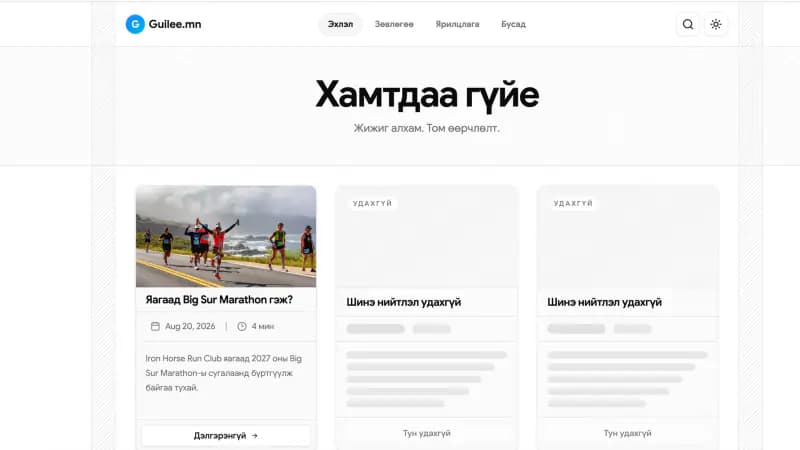Click the Guilee.mn site name
Image resolution: width=800 pixels, height=450 pixels.
point(175,24)
